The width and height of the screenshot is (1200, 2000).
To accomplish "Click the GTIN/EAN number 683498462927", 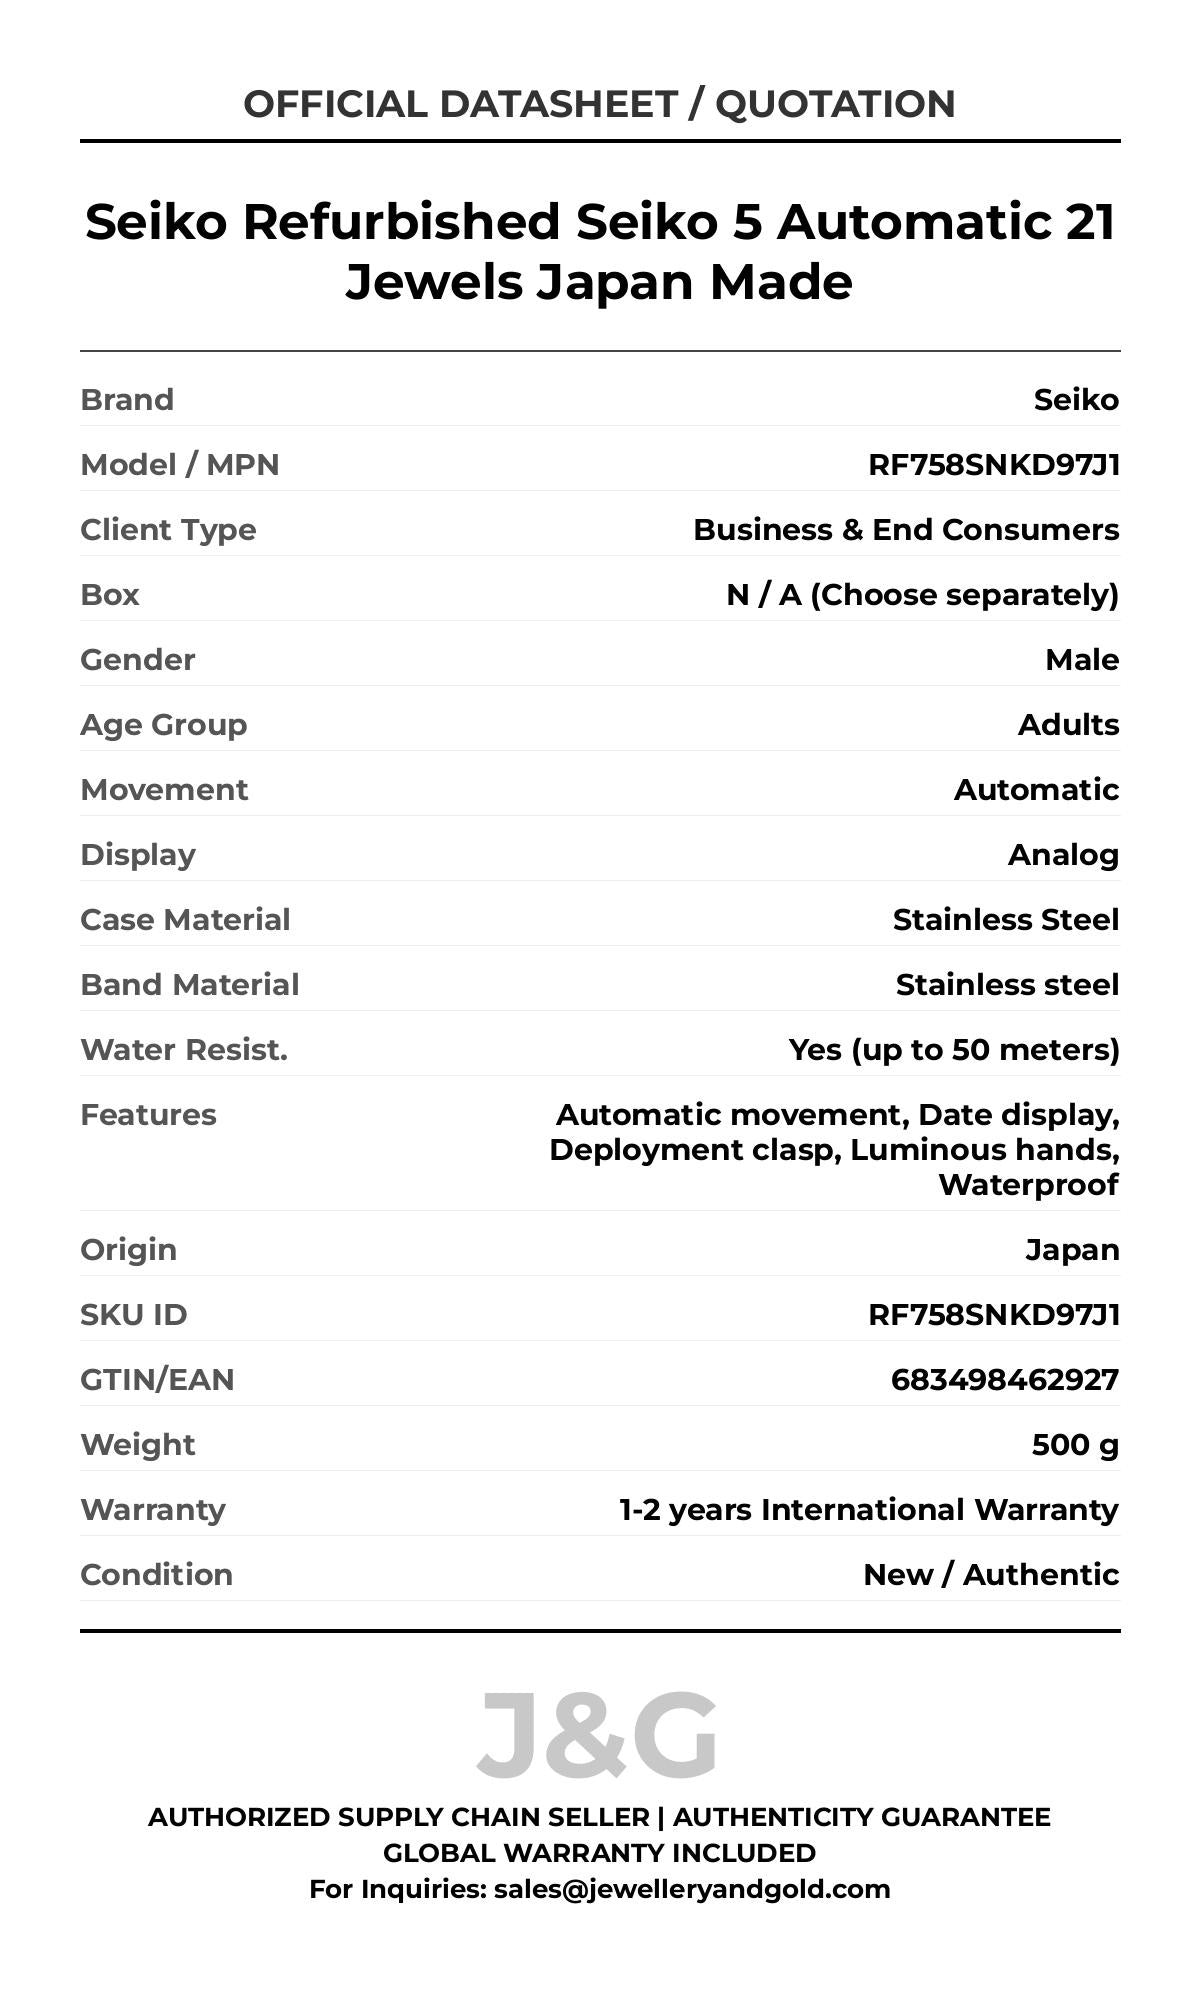I will [x=1004, y=1380].
